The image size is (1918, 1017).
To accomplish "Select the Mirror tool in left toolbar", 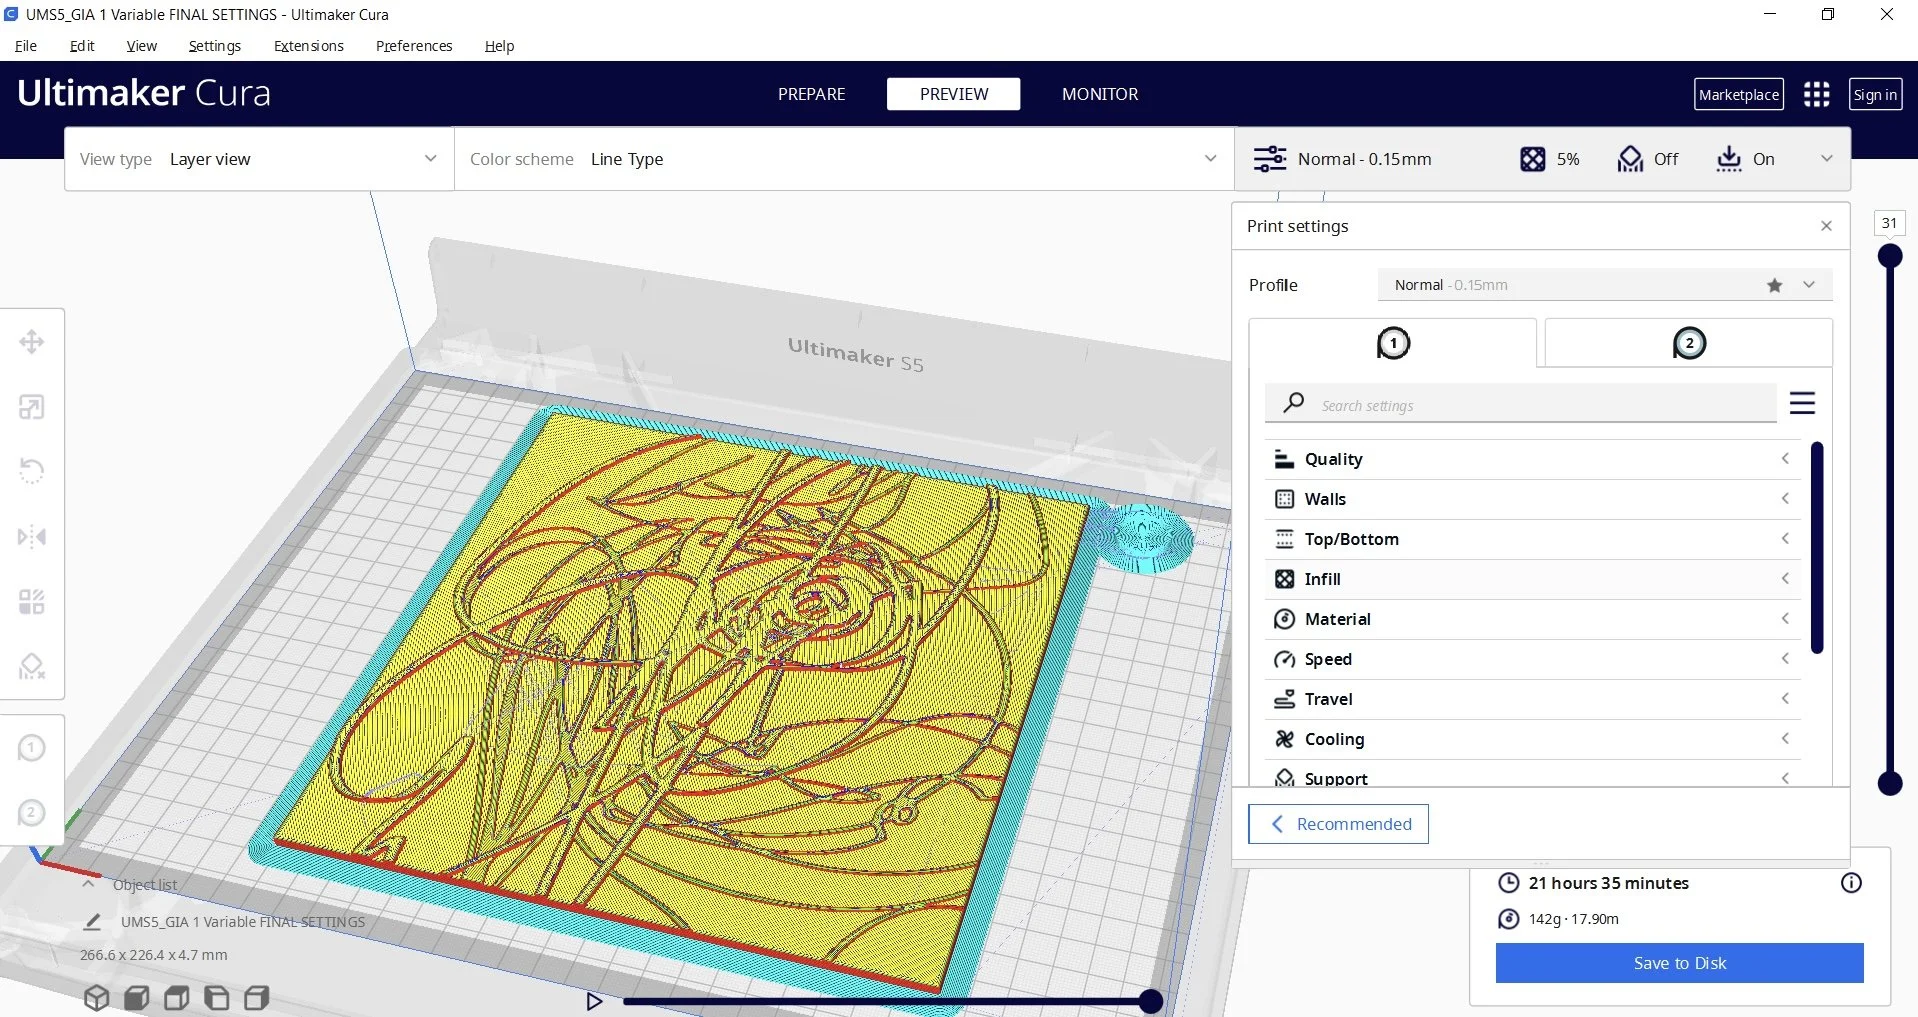I will point(31,537).
